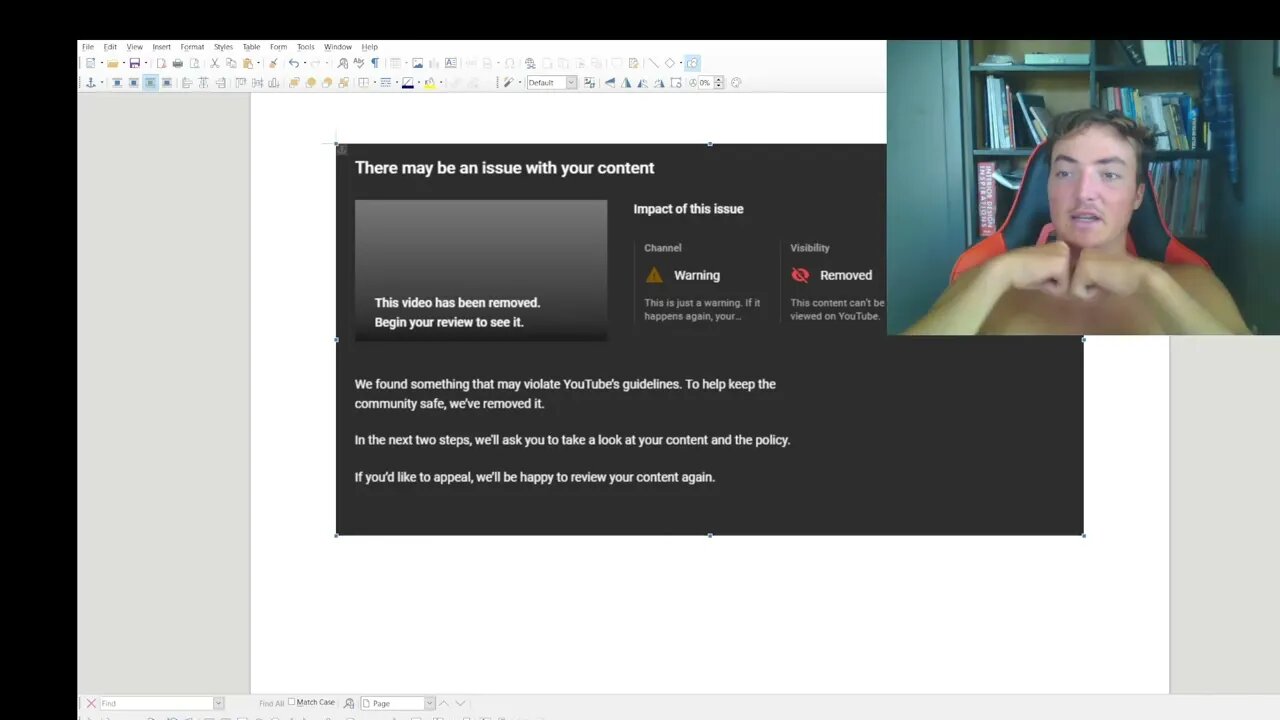
Task: Jump to the next page element
Action: 461,703
